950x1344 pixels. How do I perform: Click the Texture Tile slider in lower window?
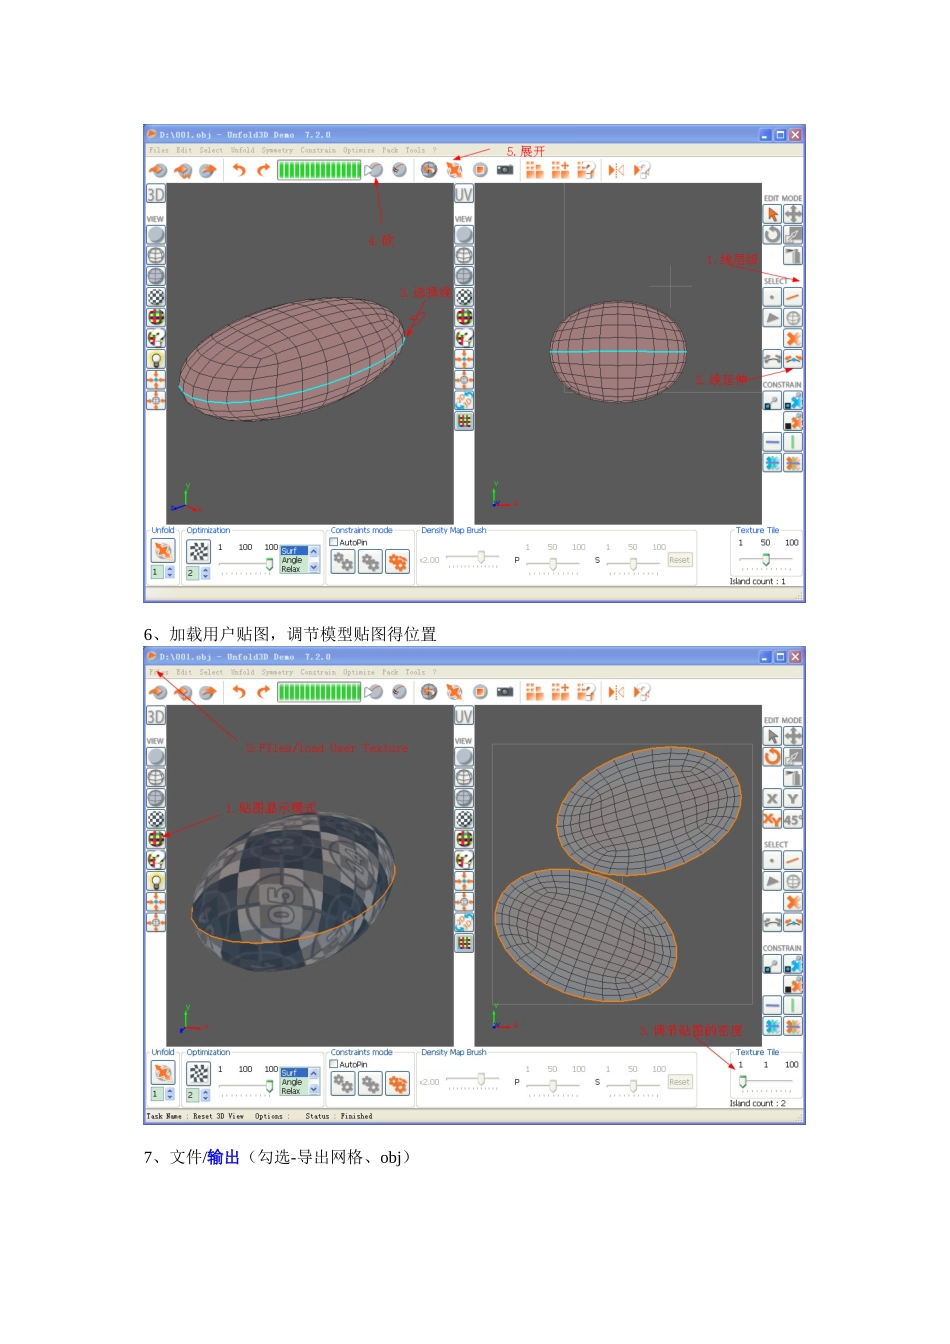[743, 1082]
